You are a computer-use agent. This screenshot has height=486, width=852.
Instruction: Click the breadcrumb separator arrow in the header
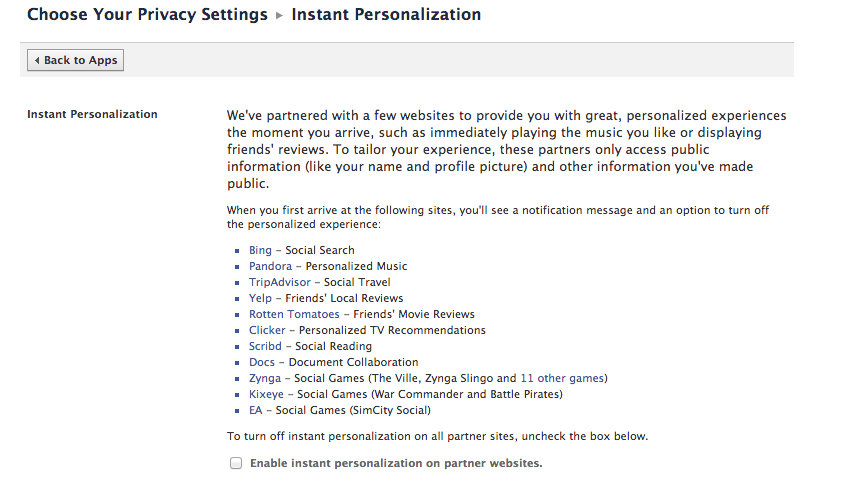click(x=280, y=16)
